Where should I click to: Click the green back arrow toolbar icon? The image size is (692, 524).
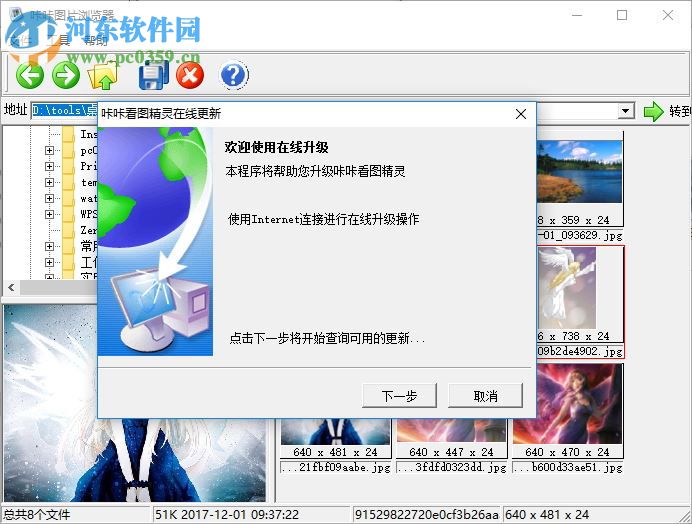tap(30, 75)
